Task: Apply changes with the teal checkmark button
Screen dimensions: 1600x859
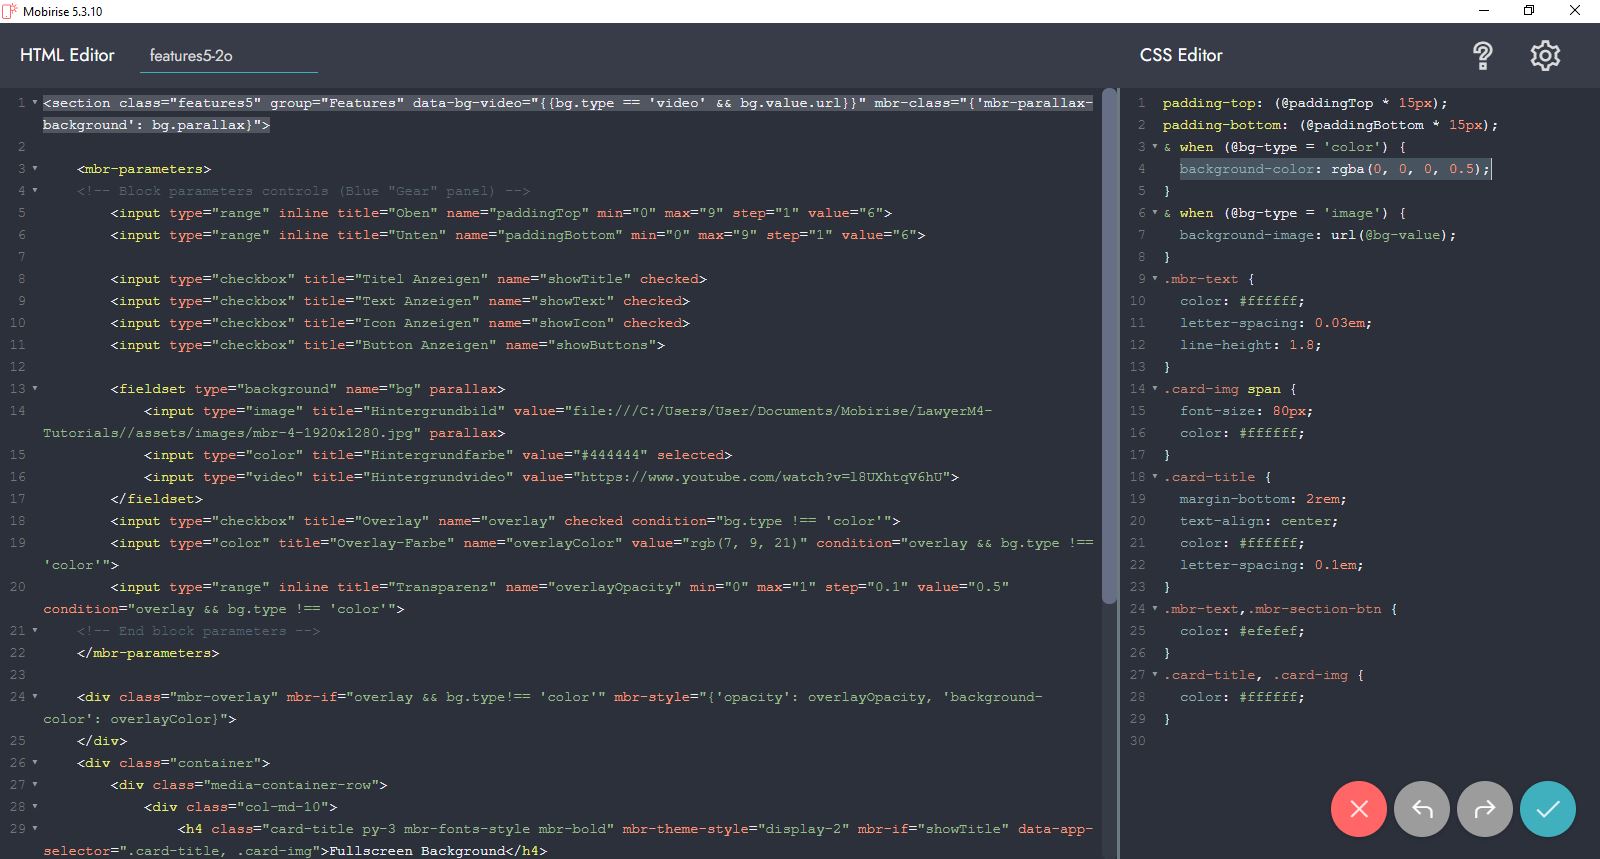Action: [1547, 809]
